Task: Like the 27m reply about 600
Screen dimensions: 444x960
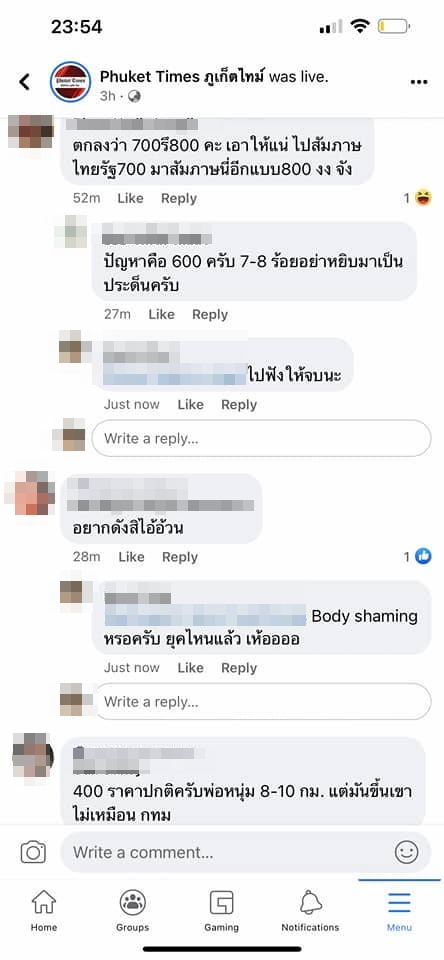Action: pyautogui.click(x=162, y=314)
